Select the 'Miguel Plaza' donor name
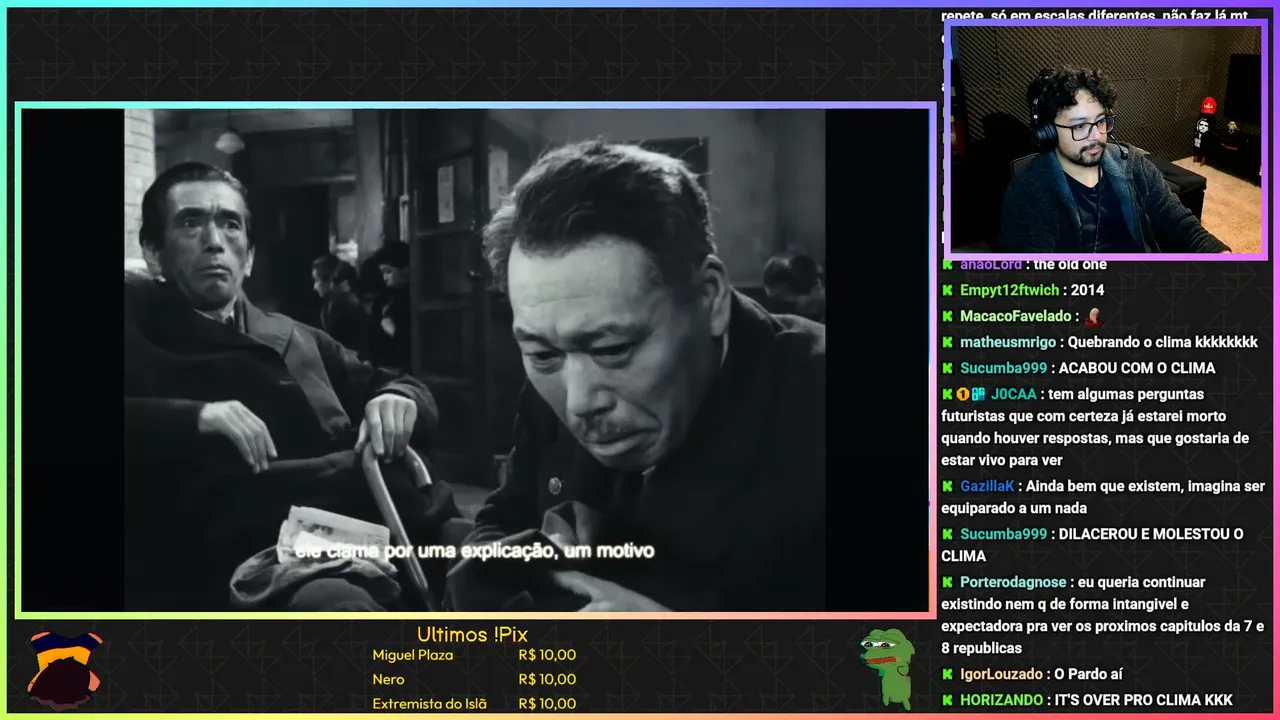Viewport: 1280px width, 720px height. (412, 655)
